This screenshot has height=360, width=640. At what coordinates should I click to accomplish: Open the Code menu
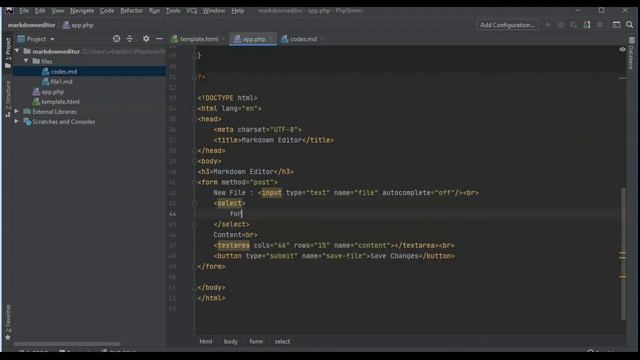click(107, 11)
